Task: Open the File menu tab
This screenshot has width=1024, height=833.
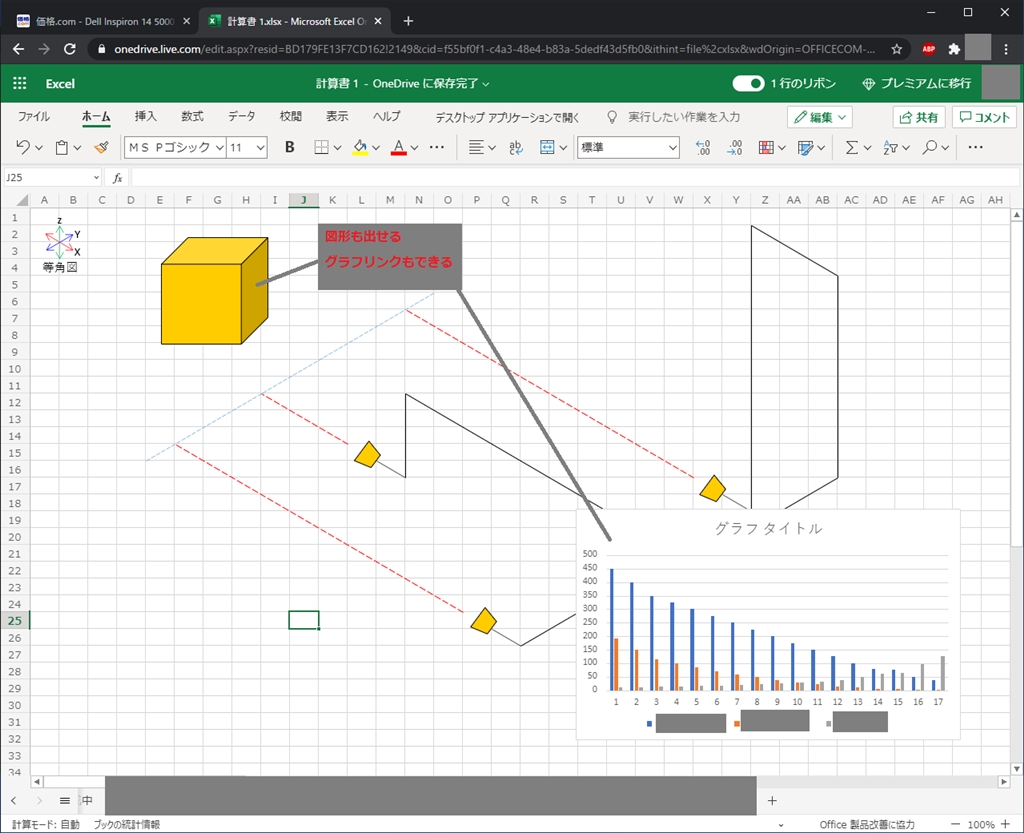Action: coord(33,116)
